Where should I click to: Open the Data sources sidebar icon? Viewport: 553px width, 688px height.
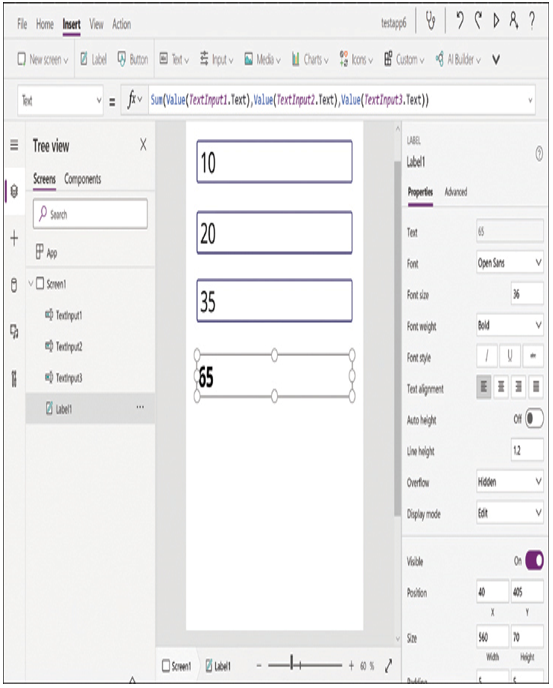click(14, 285)
